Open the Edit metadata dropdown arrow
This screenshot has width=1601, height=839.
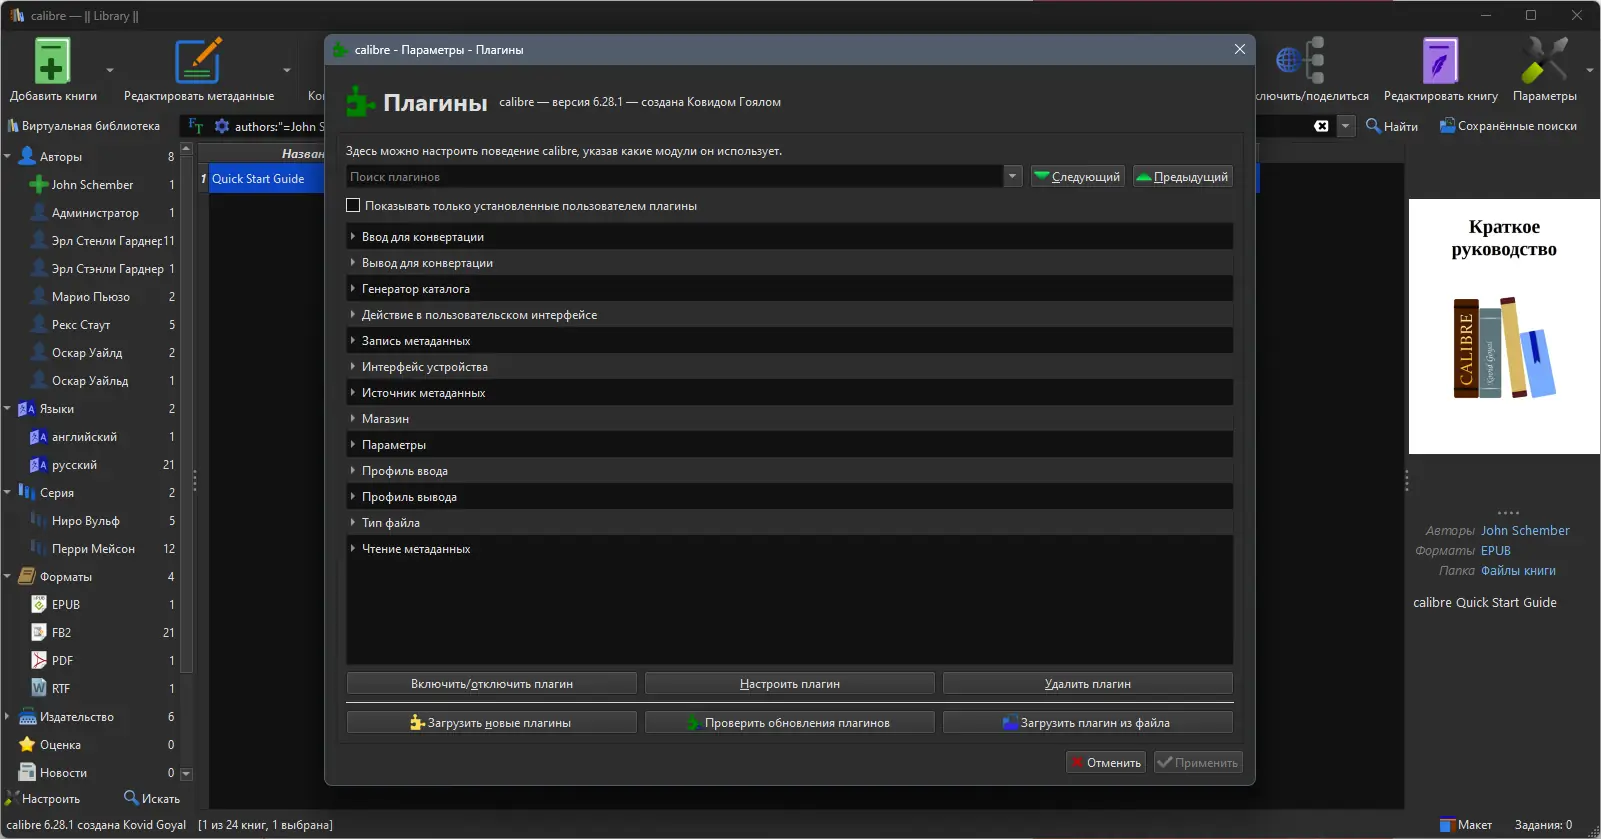[287, 70]
